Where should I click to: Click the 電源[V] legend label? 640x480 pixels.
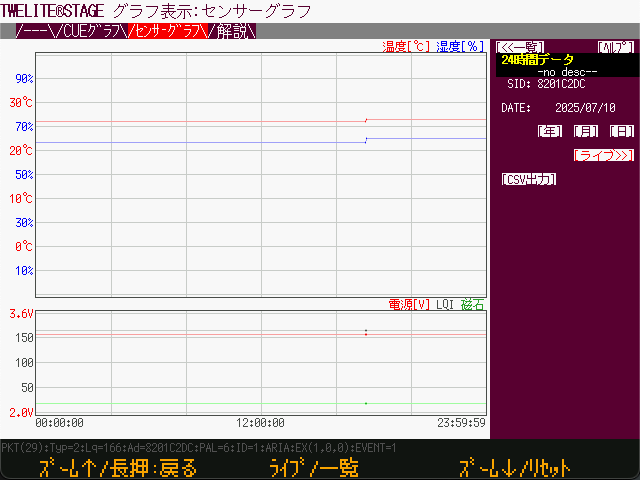[409, 304]
